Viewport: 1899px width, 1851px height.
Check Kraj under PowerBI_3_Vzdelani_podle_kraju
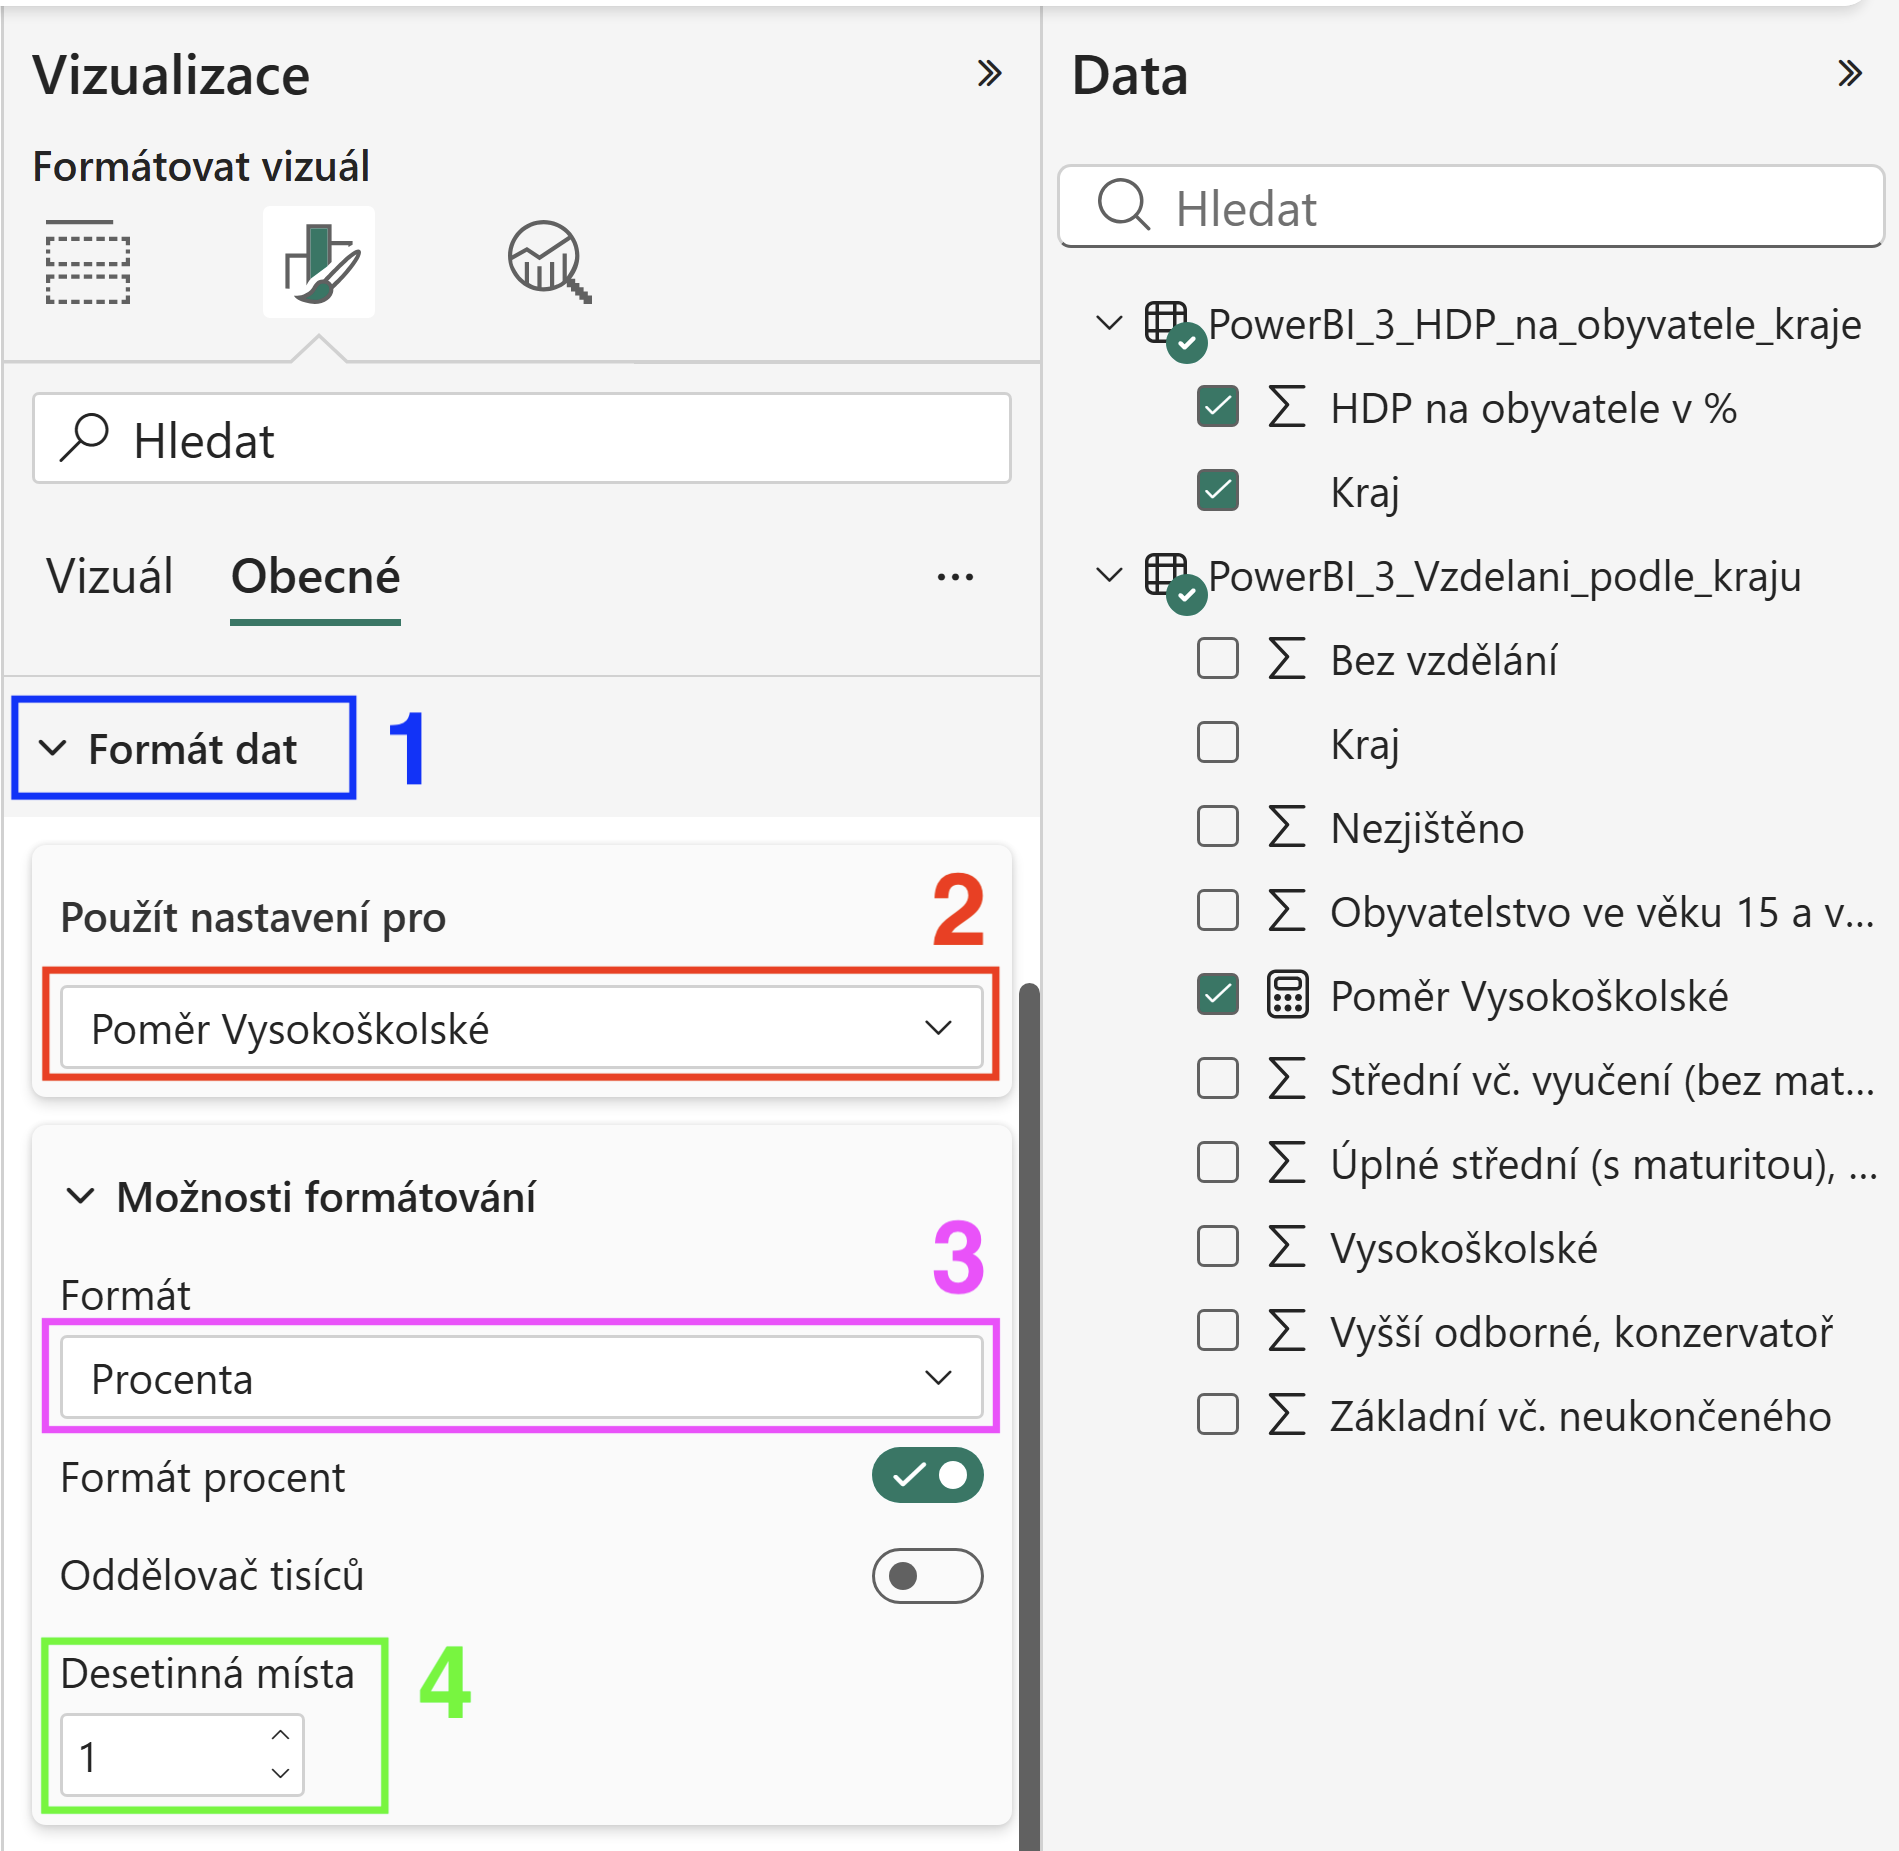pyautogui.click(x=1218, y=743)
